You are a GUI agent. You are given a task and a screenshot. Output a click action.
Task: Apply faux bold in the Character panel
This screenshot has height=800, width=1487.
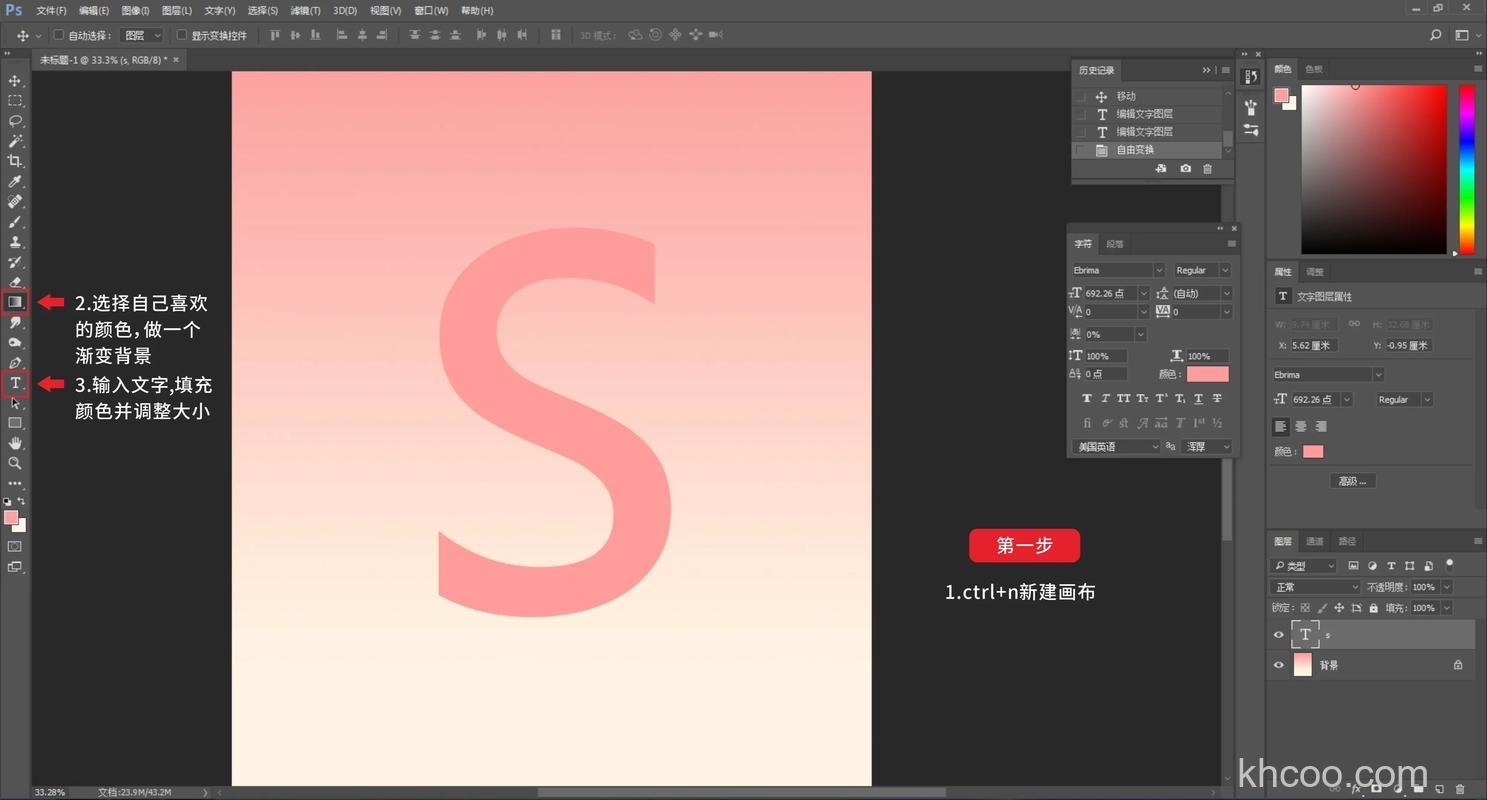coord(1086,397)
